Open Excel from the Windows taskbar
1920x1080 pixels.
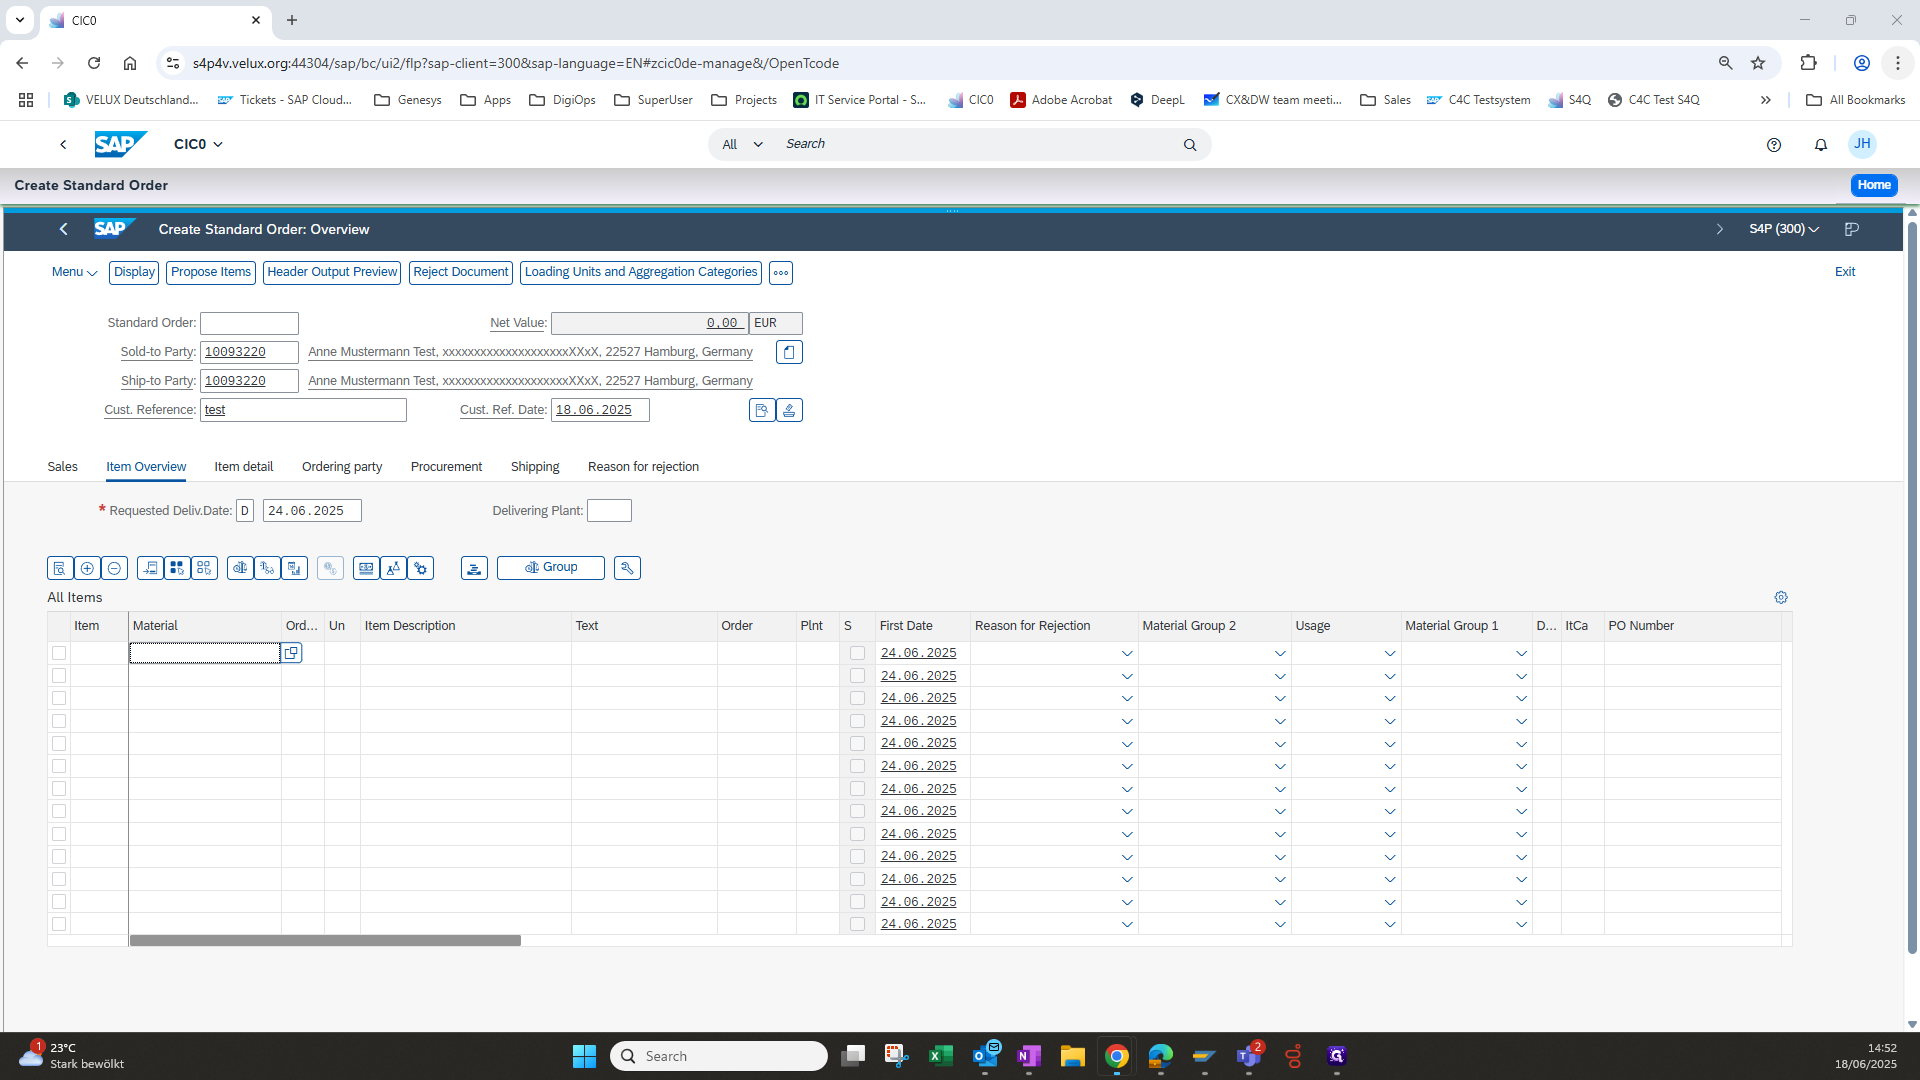[x=940, y=1056]
